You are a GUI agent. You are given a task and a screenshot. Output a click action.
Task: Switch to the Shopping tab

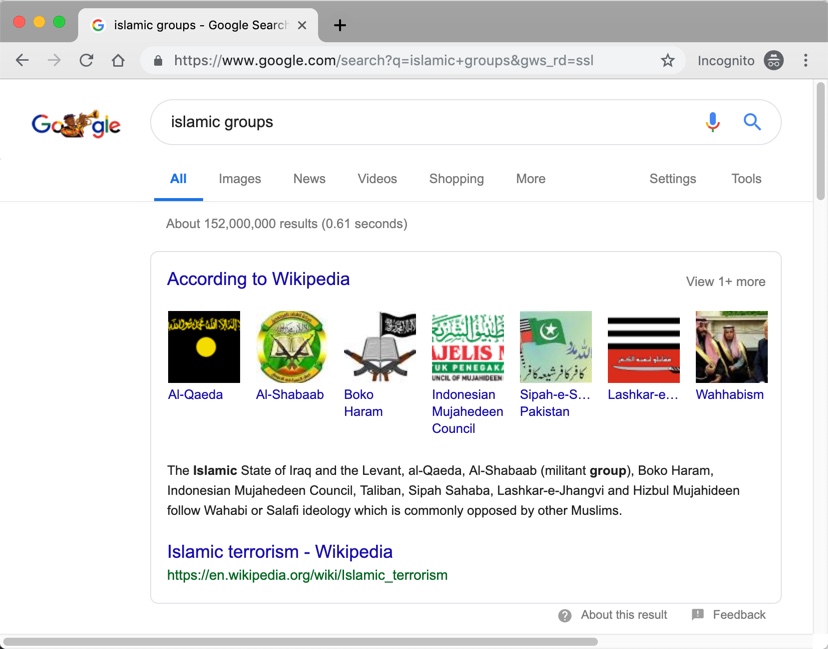pyautogui.click(x=456, y=178)
